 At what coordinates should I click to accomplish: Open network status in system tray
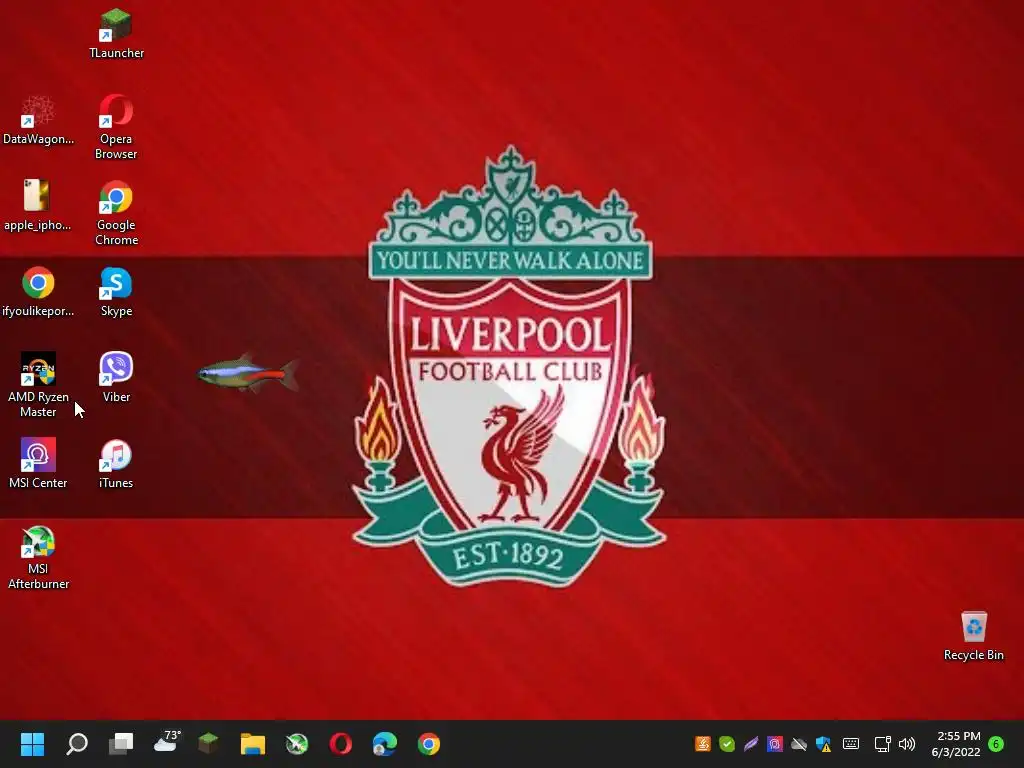tap(882, 743)
